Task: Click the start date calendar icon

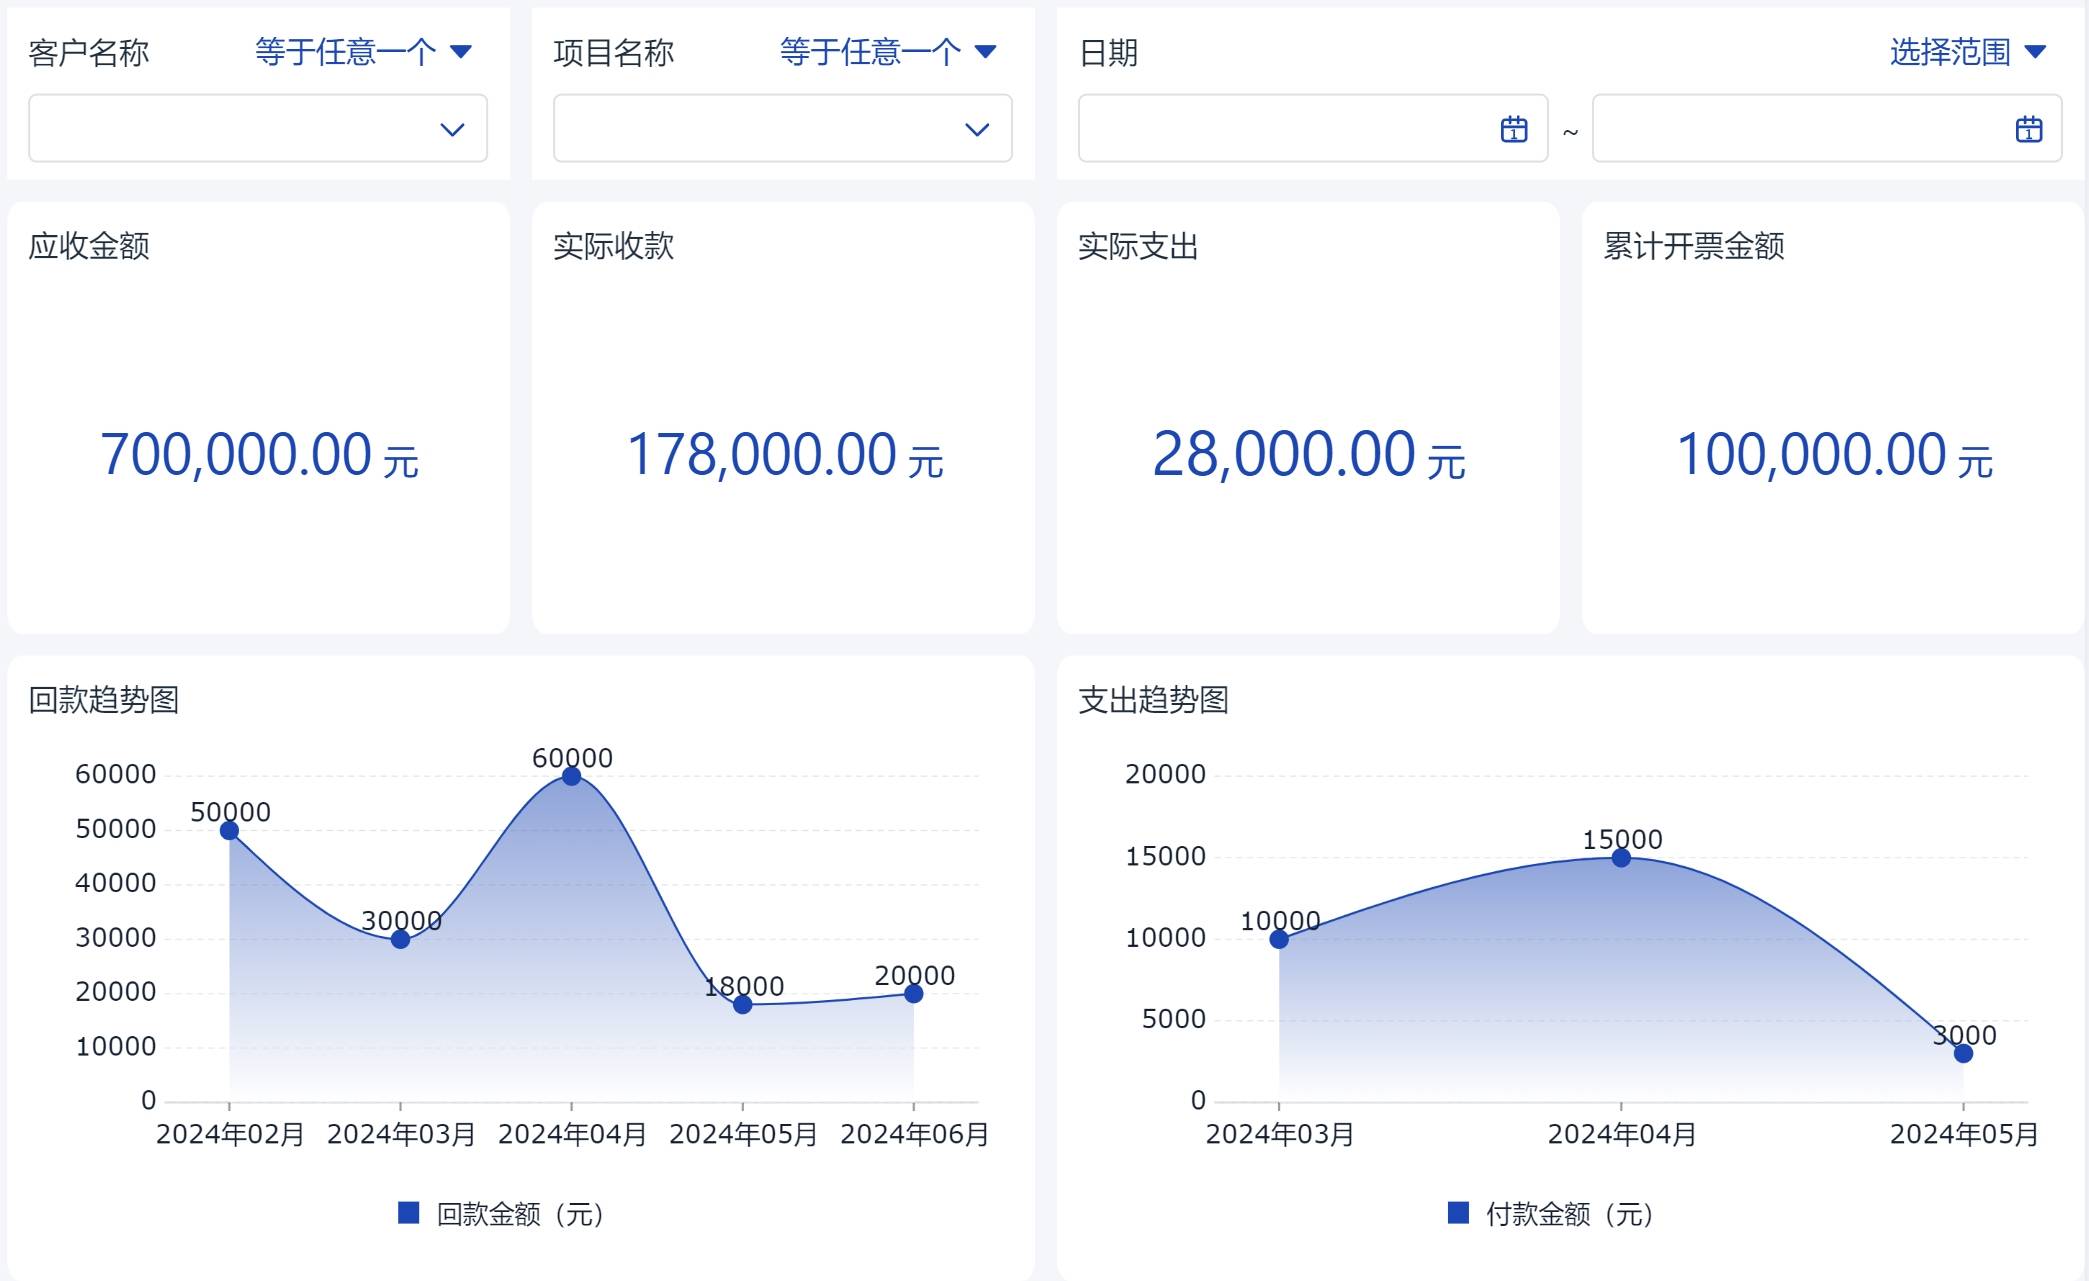Action: pyautogui.click(x=1513, y=129)
